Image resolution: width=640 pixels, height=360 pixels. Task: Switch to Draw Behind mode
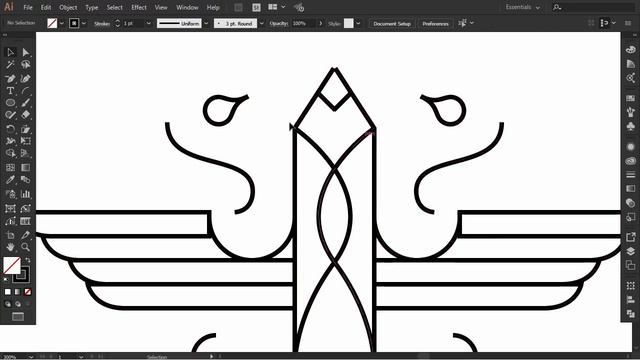[18, 304]
